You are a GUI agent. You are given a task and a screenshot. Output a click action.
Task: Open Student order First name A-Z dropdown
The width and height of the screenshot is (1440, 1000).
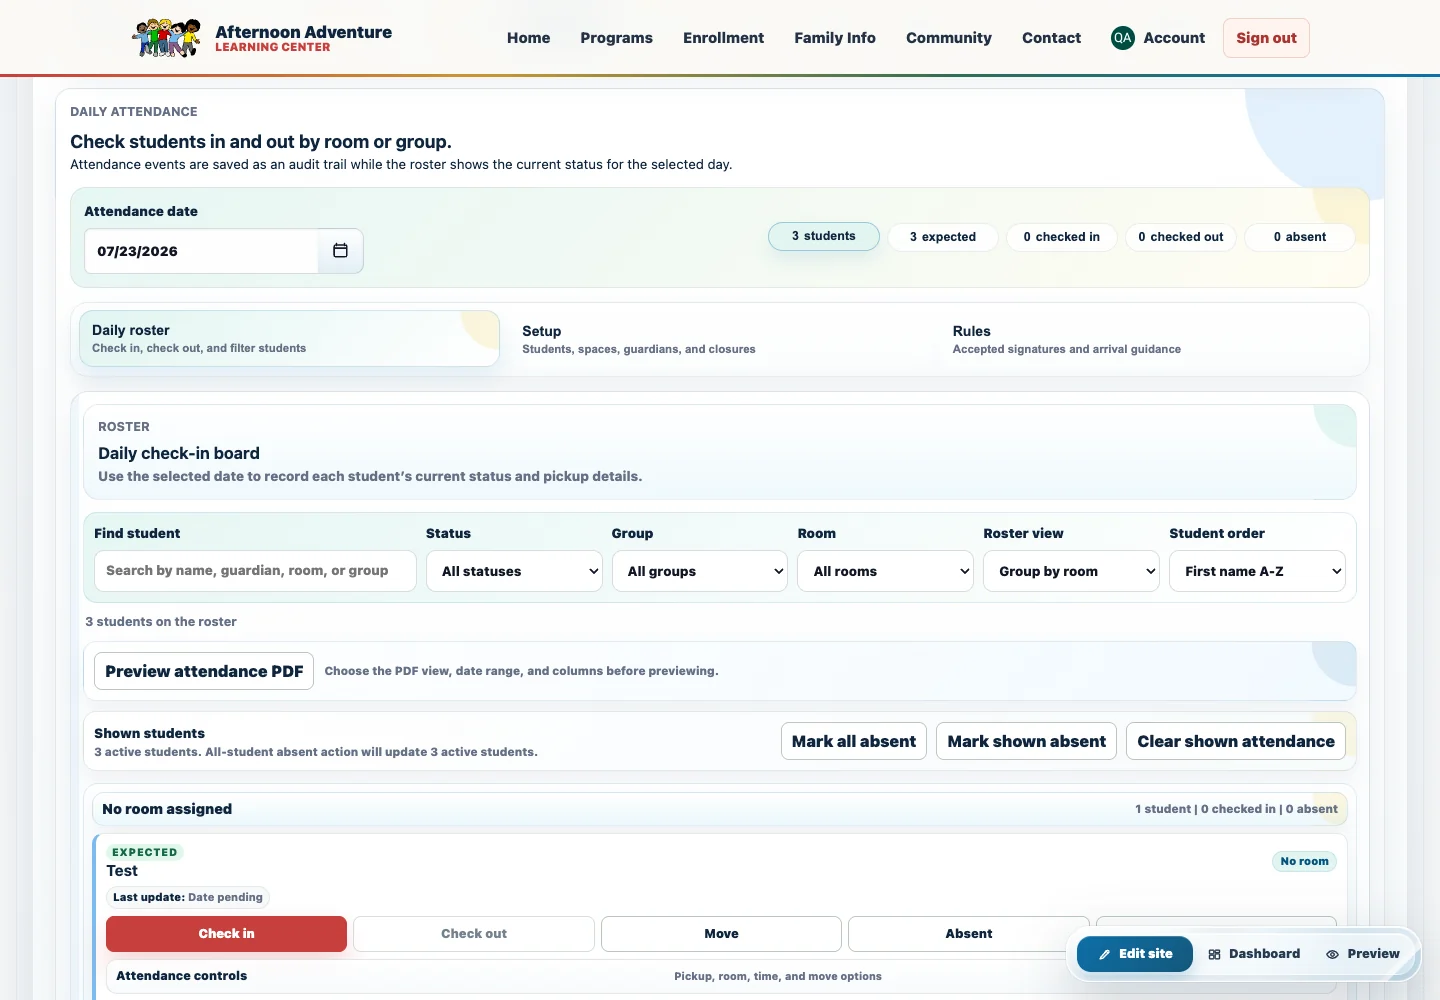coord(1257,571)
